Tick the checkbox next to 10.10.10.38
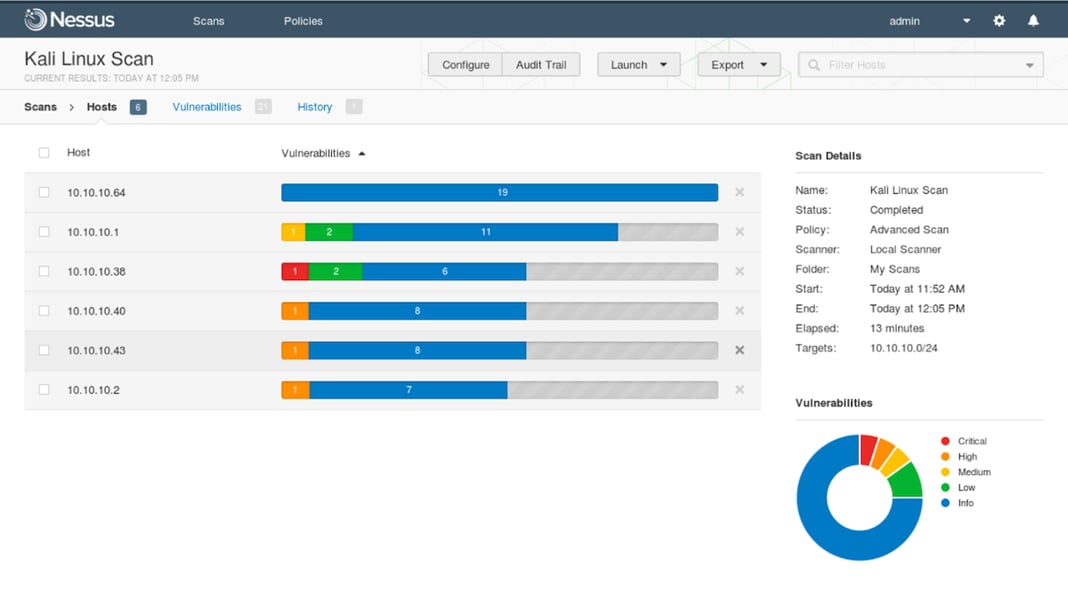The height and width of the screenshot is (598, 1068). coord(44,271)
